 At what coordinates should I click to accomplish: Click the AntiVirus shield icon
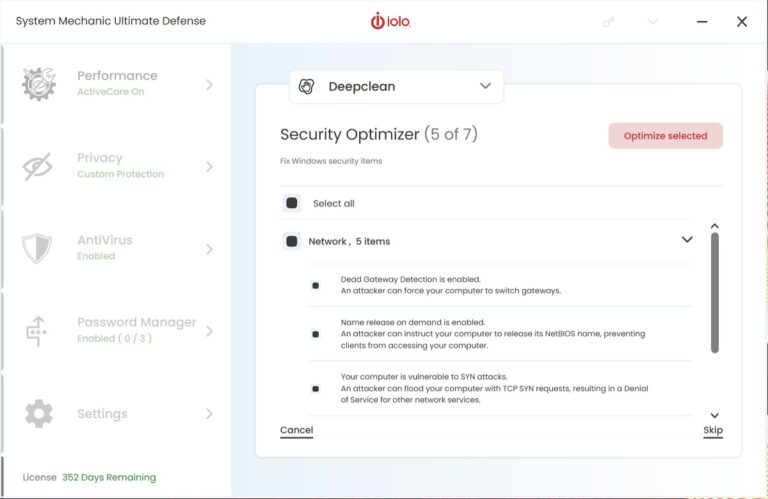tap(38, 248)
